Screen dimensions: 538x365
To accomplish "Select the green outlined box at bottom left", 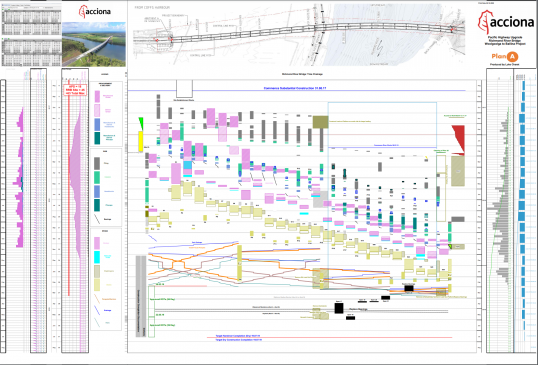I will click(151, 311).
